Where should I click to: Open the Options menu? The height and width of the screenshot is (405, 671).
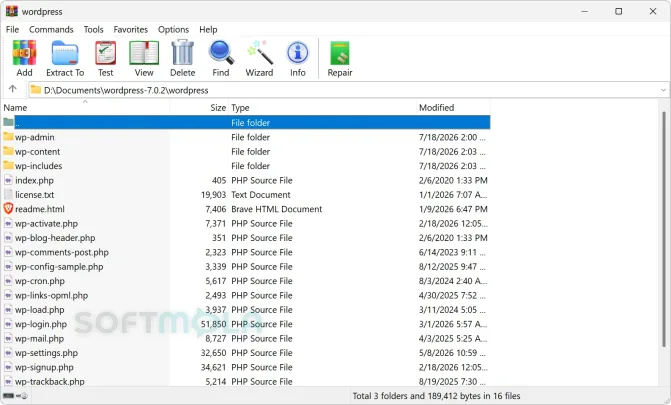click(x=173, y=30)
